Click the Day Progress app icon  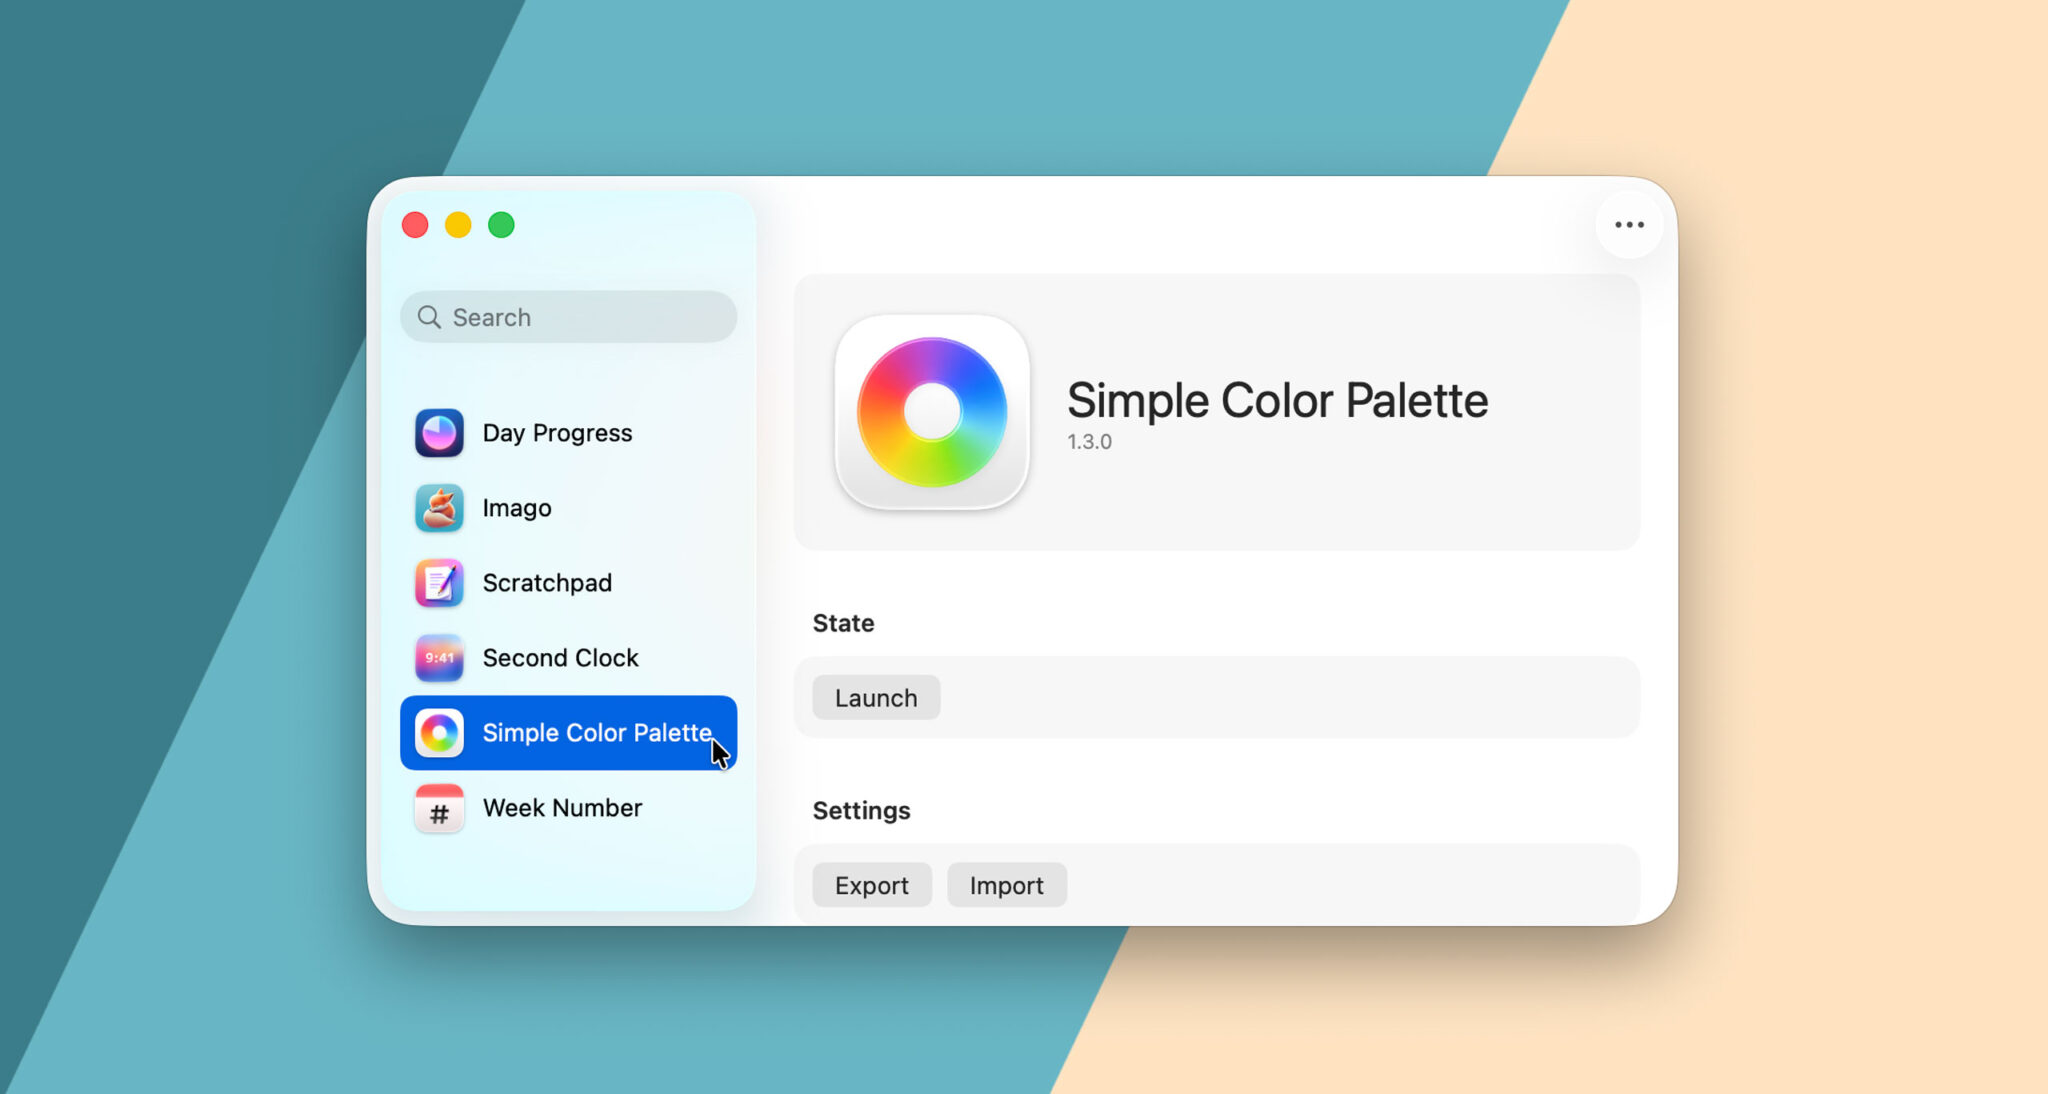click(439, 433)
